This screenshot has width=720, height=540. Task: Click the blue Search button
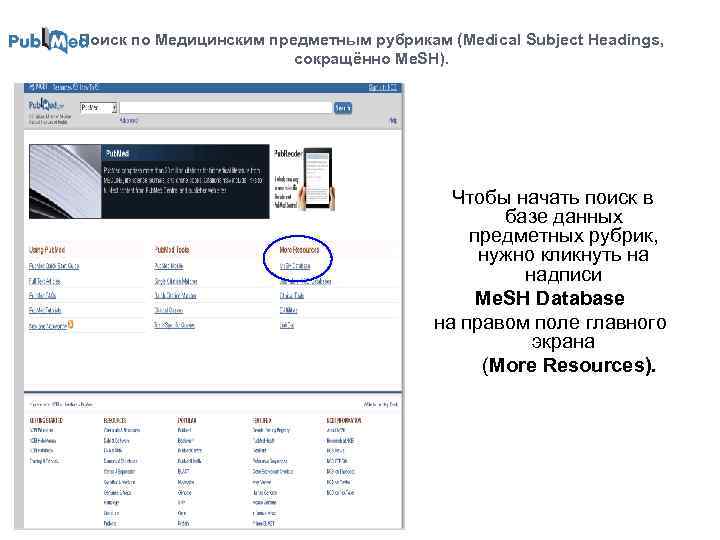click(x=343, y=108)
